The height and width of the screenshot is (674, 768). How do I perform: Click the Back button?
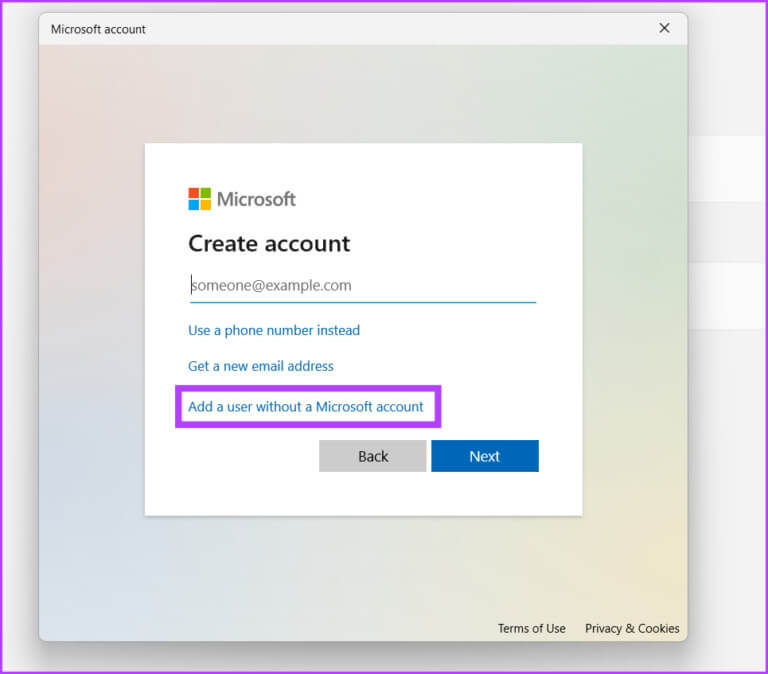372,456
